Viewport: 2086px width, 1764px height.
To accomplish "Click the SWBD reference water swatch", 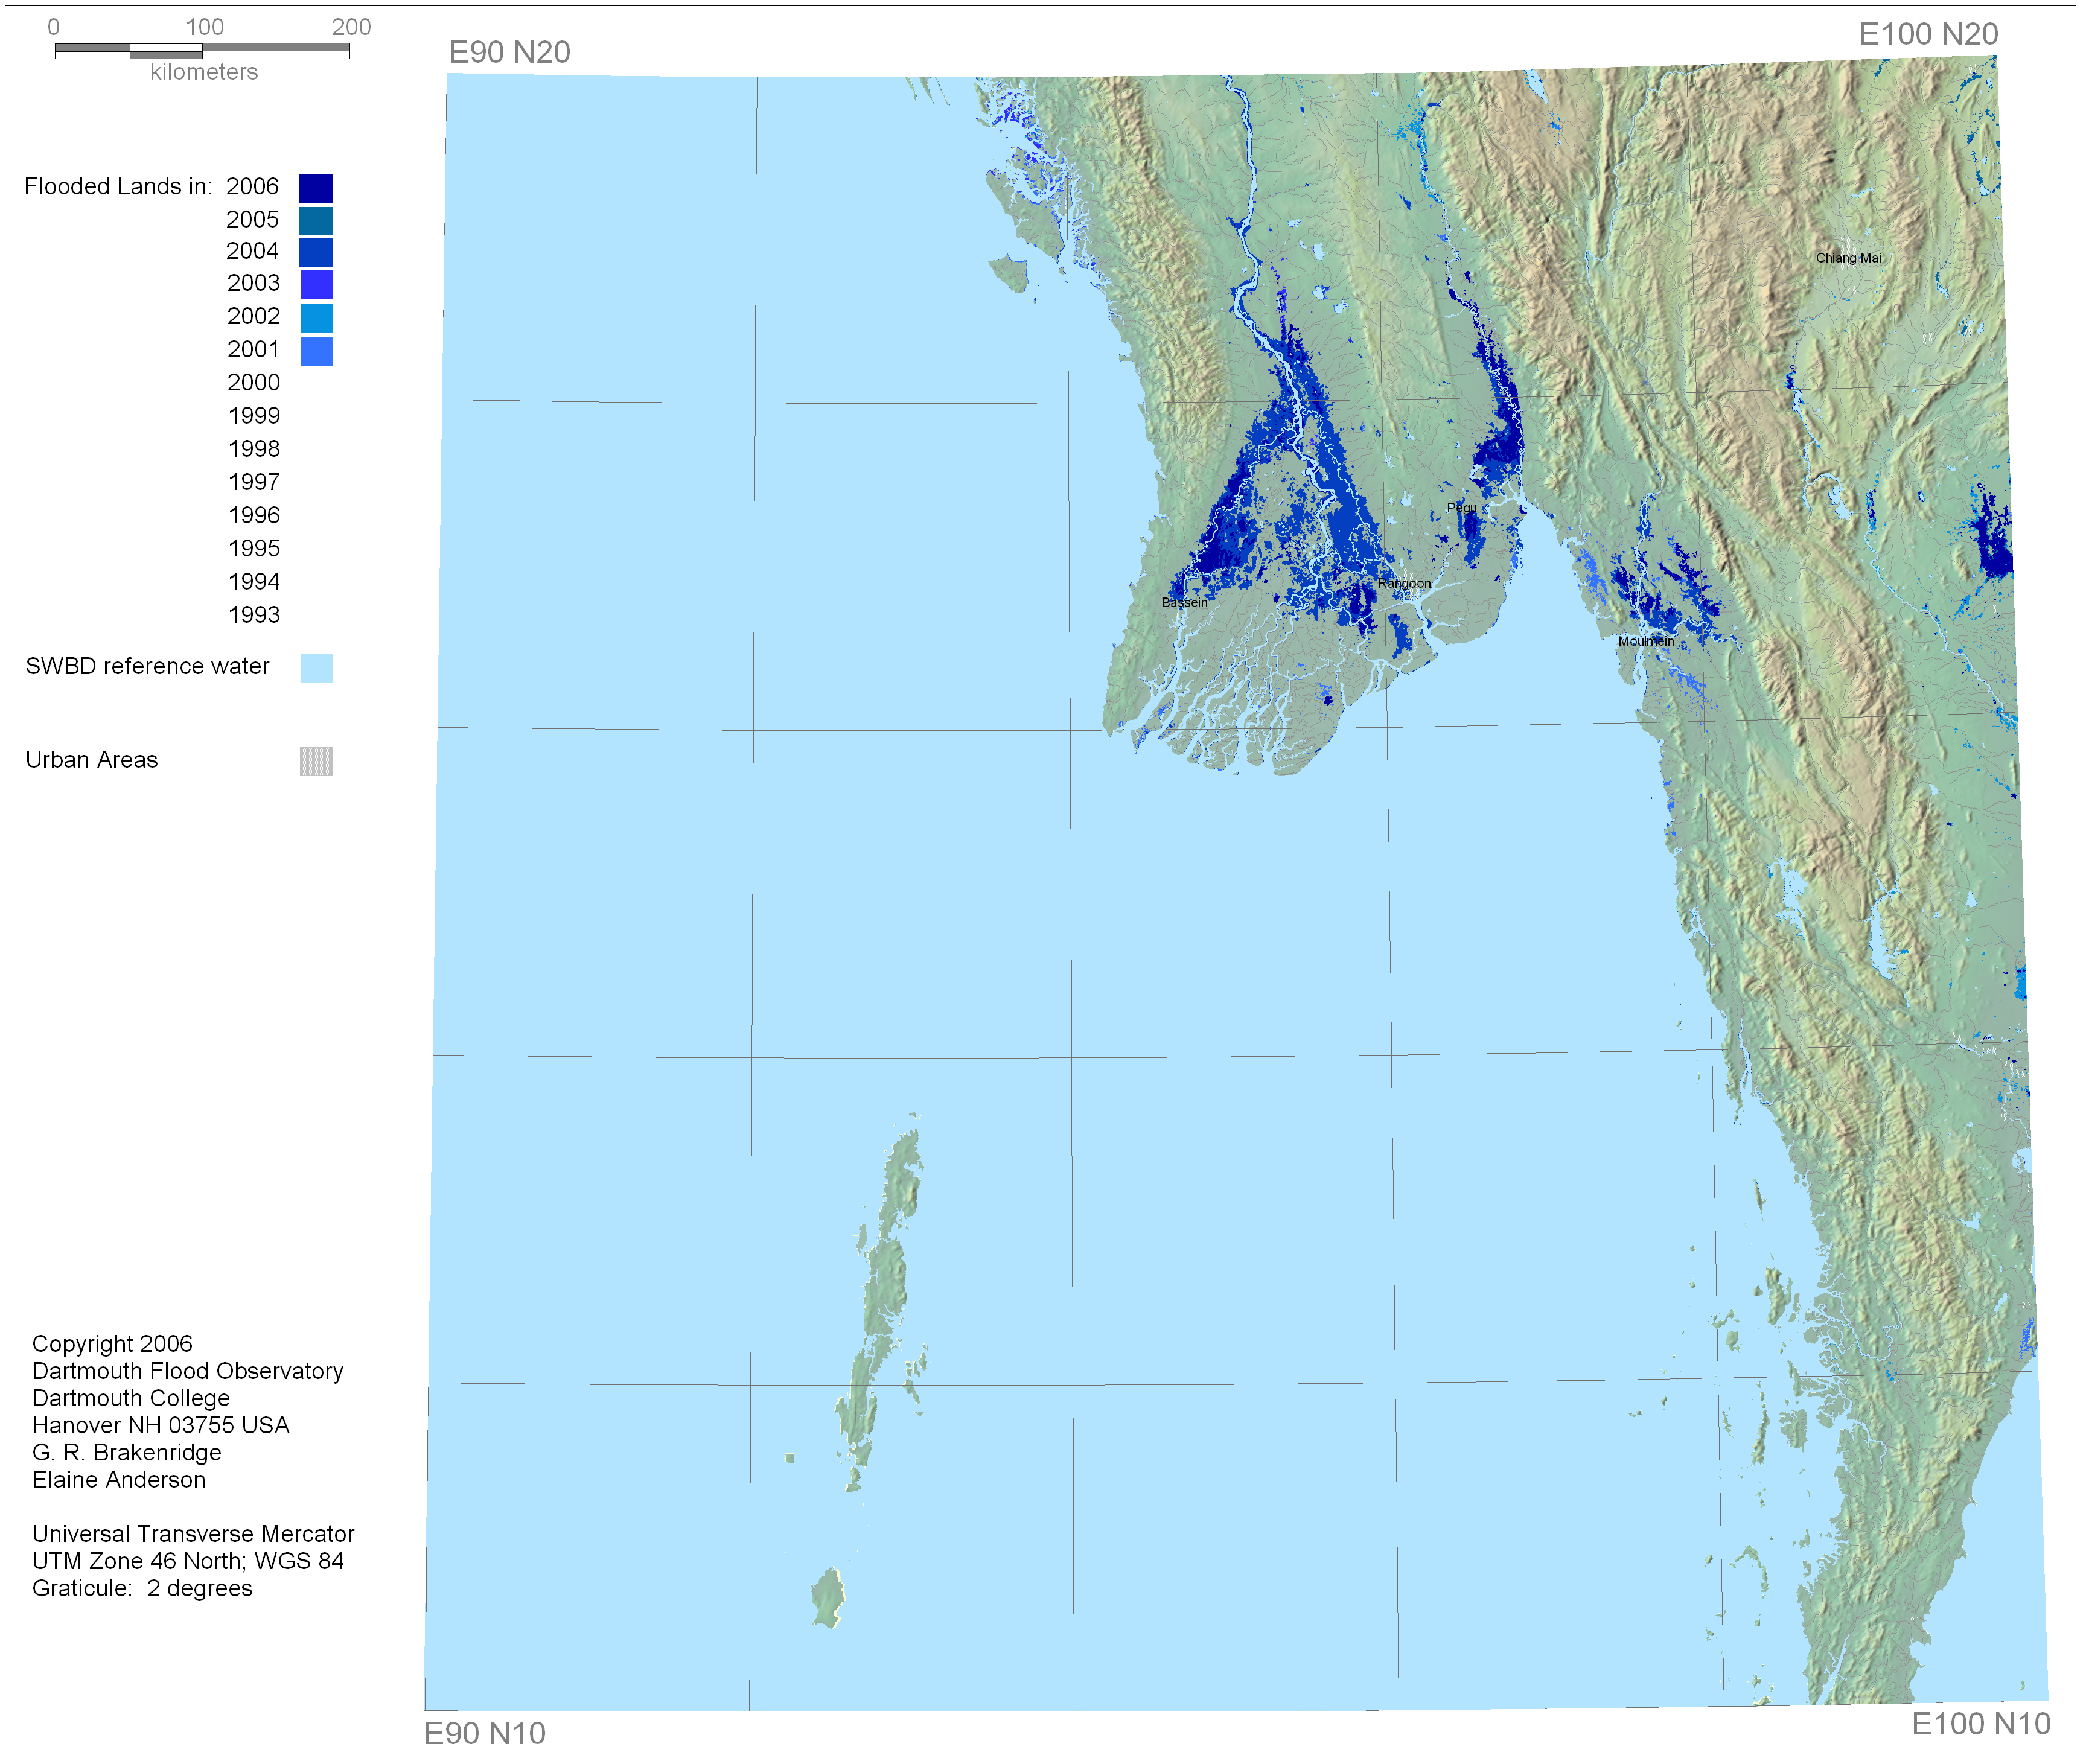I will (316, 668).
